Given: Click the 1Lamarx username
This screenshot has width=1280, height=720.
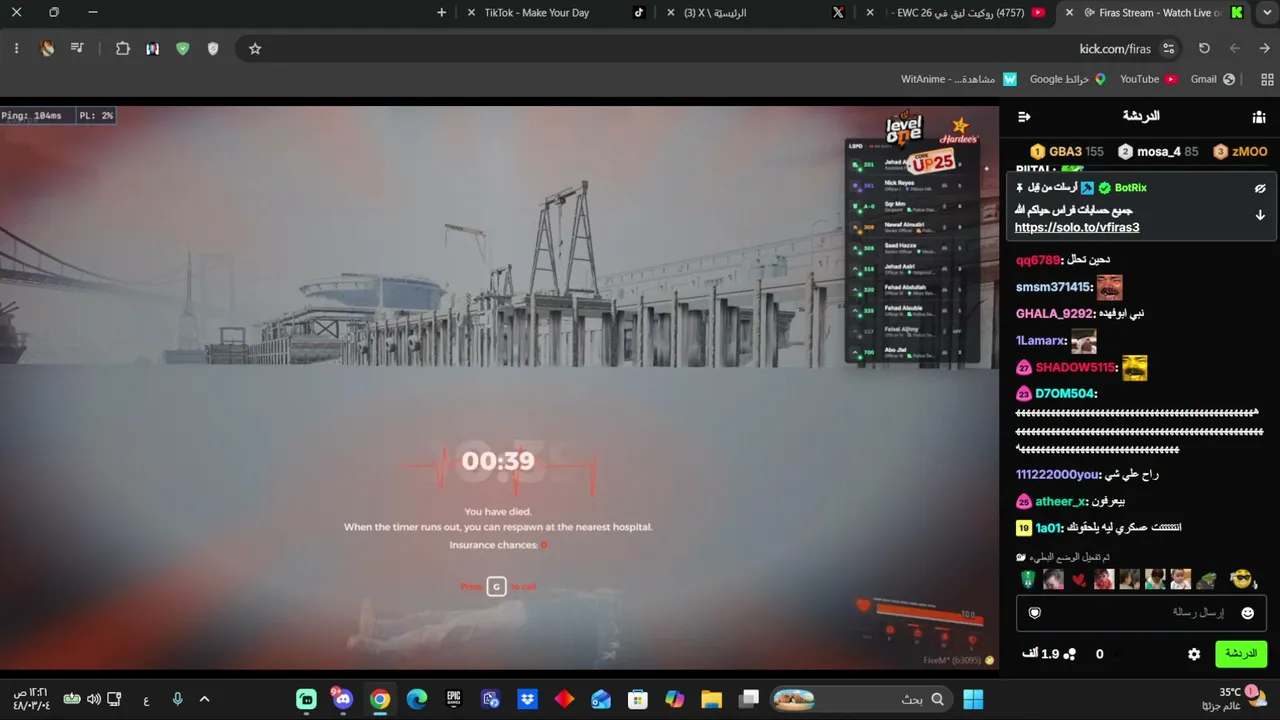Looking at the screenshot, I should point(1040,341).
